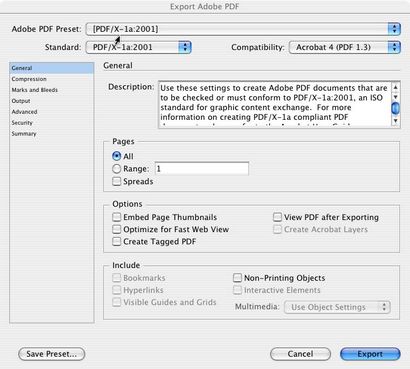This screenshot has width=410, height=369.
Task: Switch to the Output panel
Action: tap(21, 101)
